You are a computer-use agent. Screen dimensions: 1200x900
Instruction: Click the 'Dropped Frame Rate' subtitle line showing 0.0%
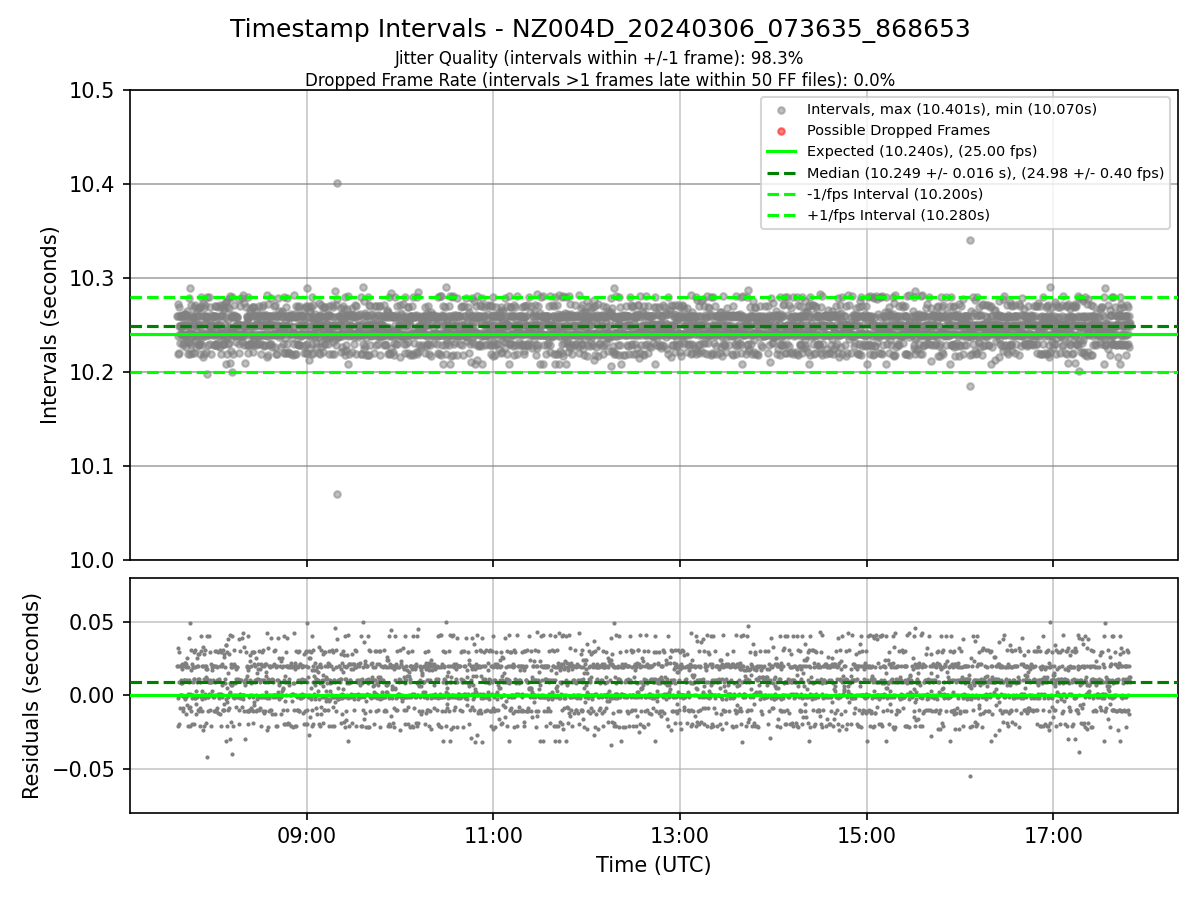pos(600,80)
